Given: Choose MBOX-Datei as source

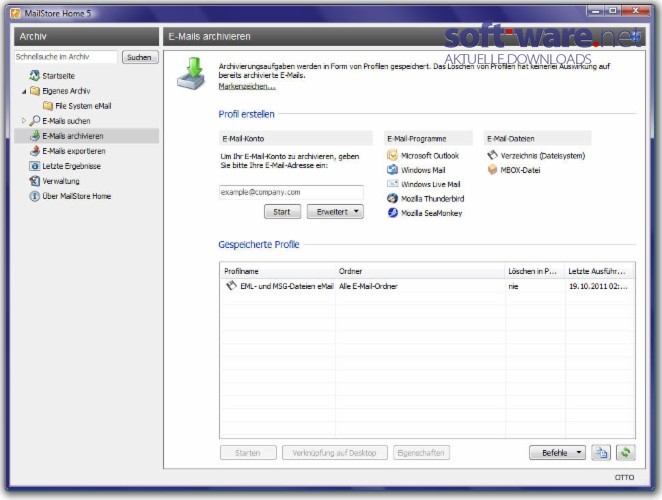Looking at the screenshot, I should [520, 170].
